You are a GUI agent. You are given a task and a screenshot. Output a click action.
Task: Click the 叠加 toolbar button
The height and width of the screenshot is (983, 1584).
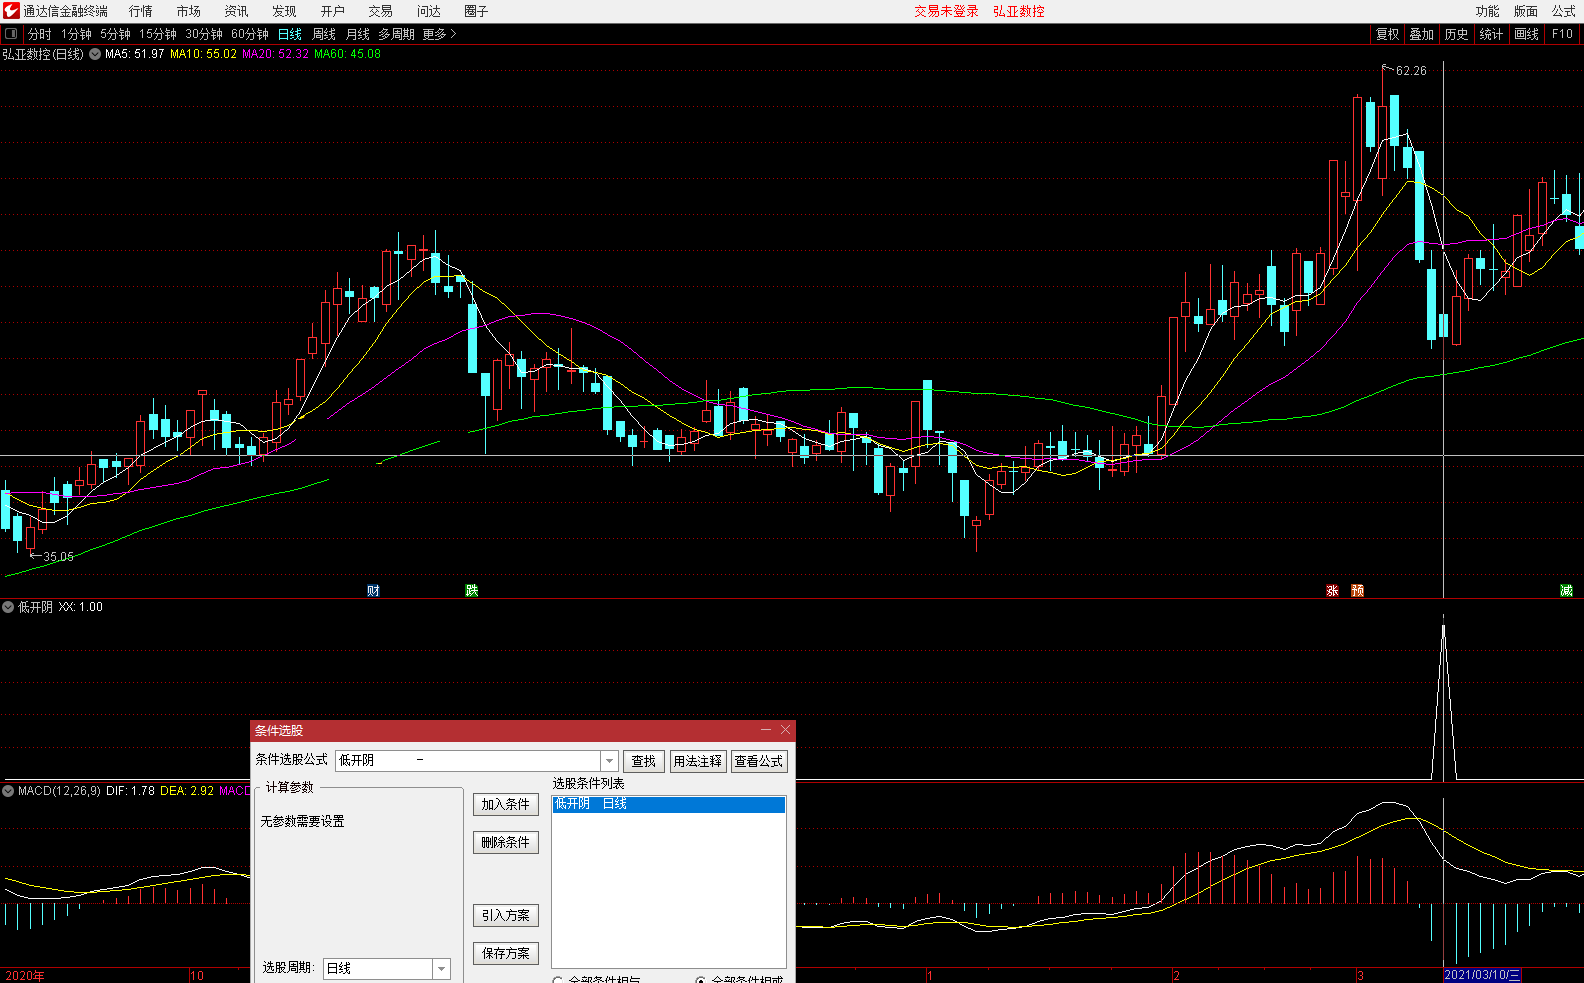[x=1422, y=34]
